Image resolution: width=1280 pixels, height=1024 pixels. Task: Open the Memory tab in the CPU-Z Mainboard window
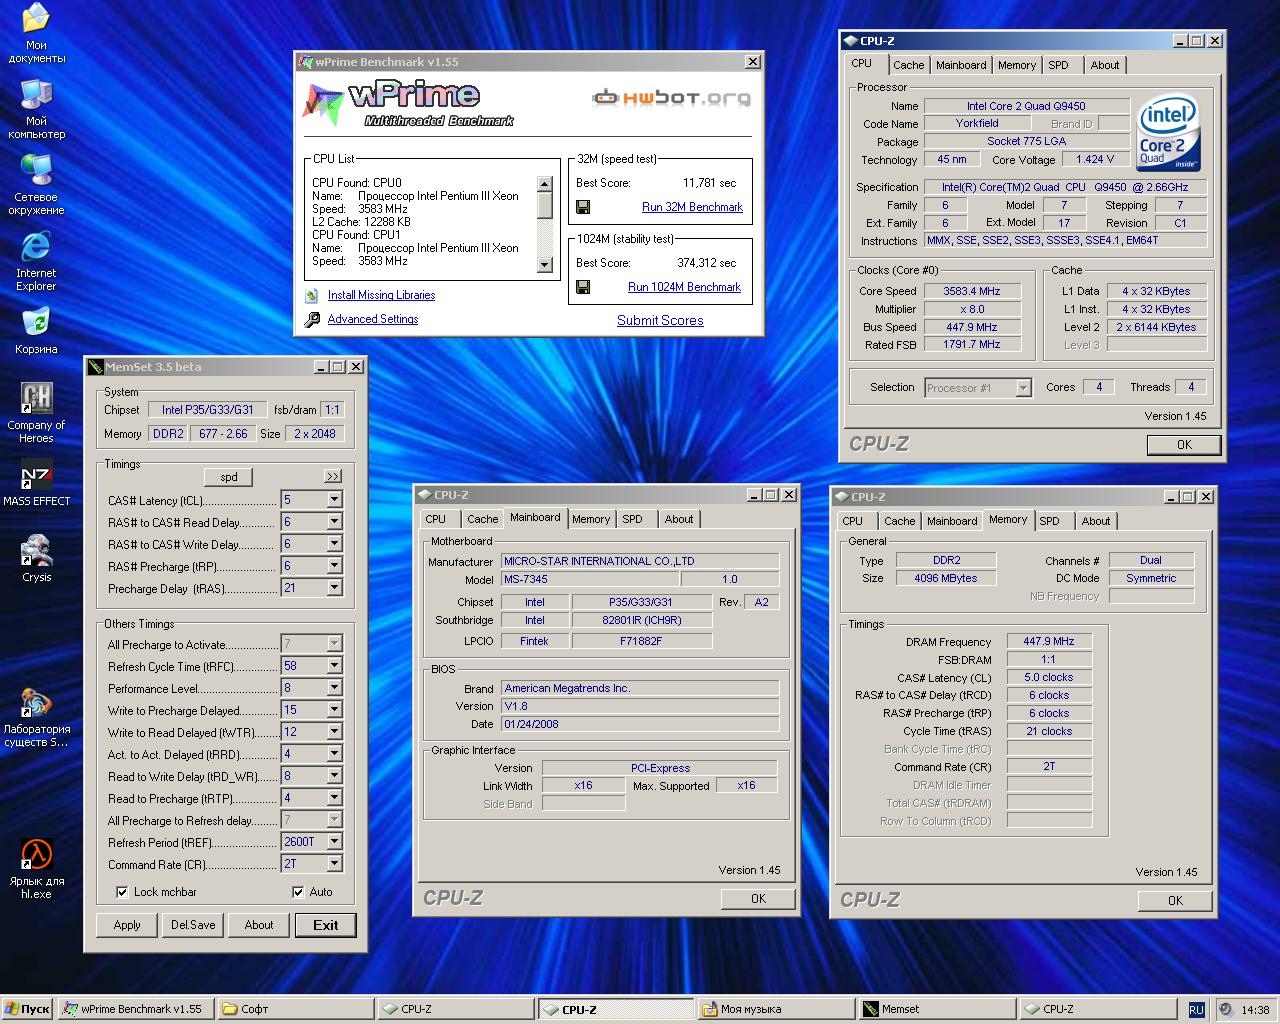click(591, 519)
